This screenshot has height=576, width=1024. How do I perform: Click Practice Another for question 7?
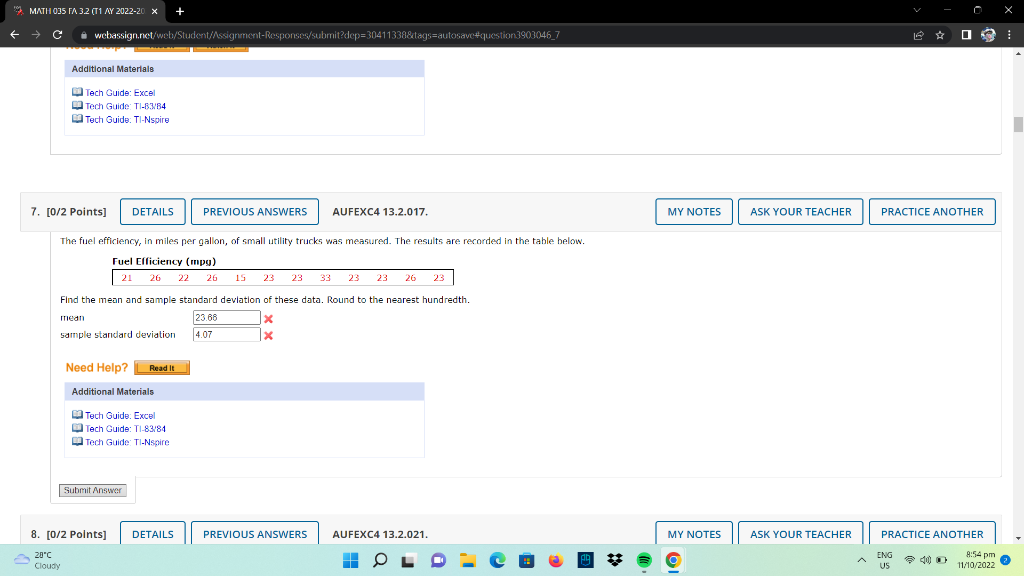(x=932, y=212)
